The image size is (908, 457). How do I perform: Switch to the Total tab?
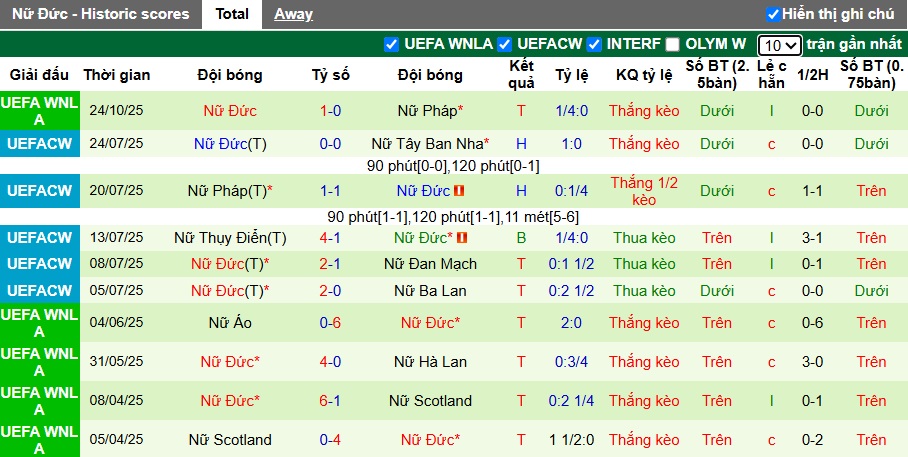232,14
